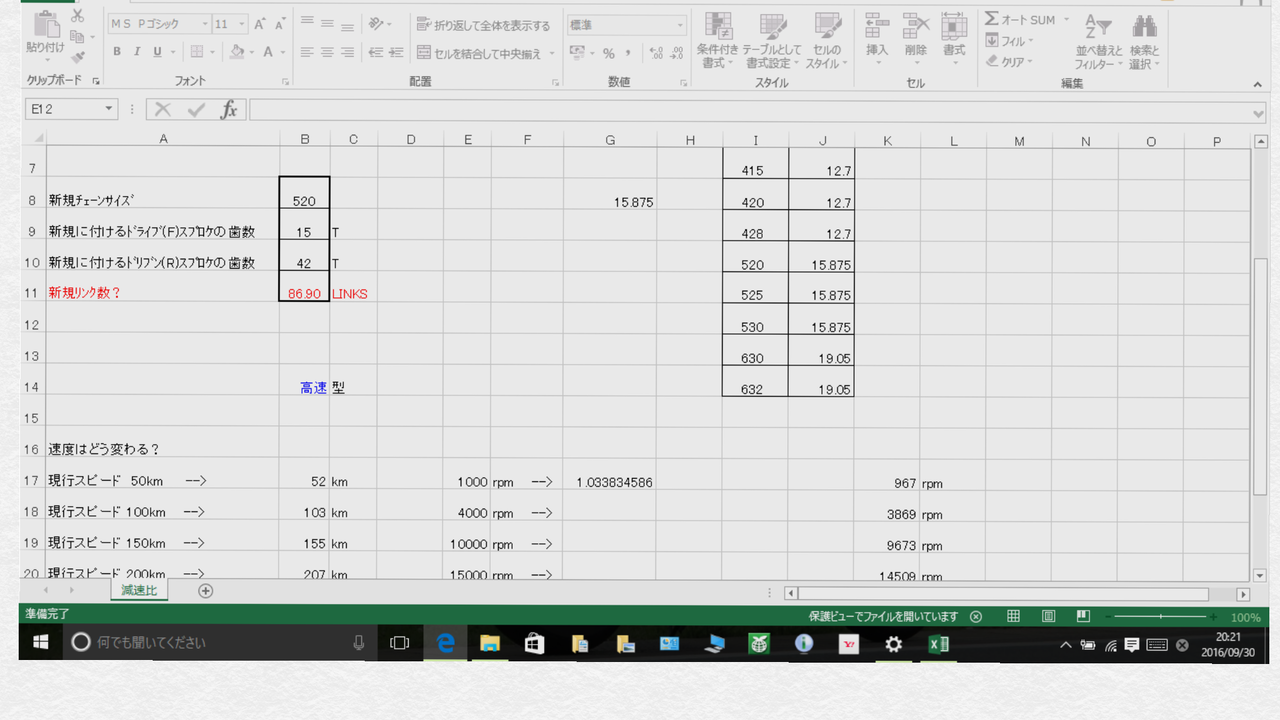Toggle Center alignment for the cell
The image size is (1280, 720).
328,53
